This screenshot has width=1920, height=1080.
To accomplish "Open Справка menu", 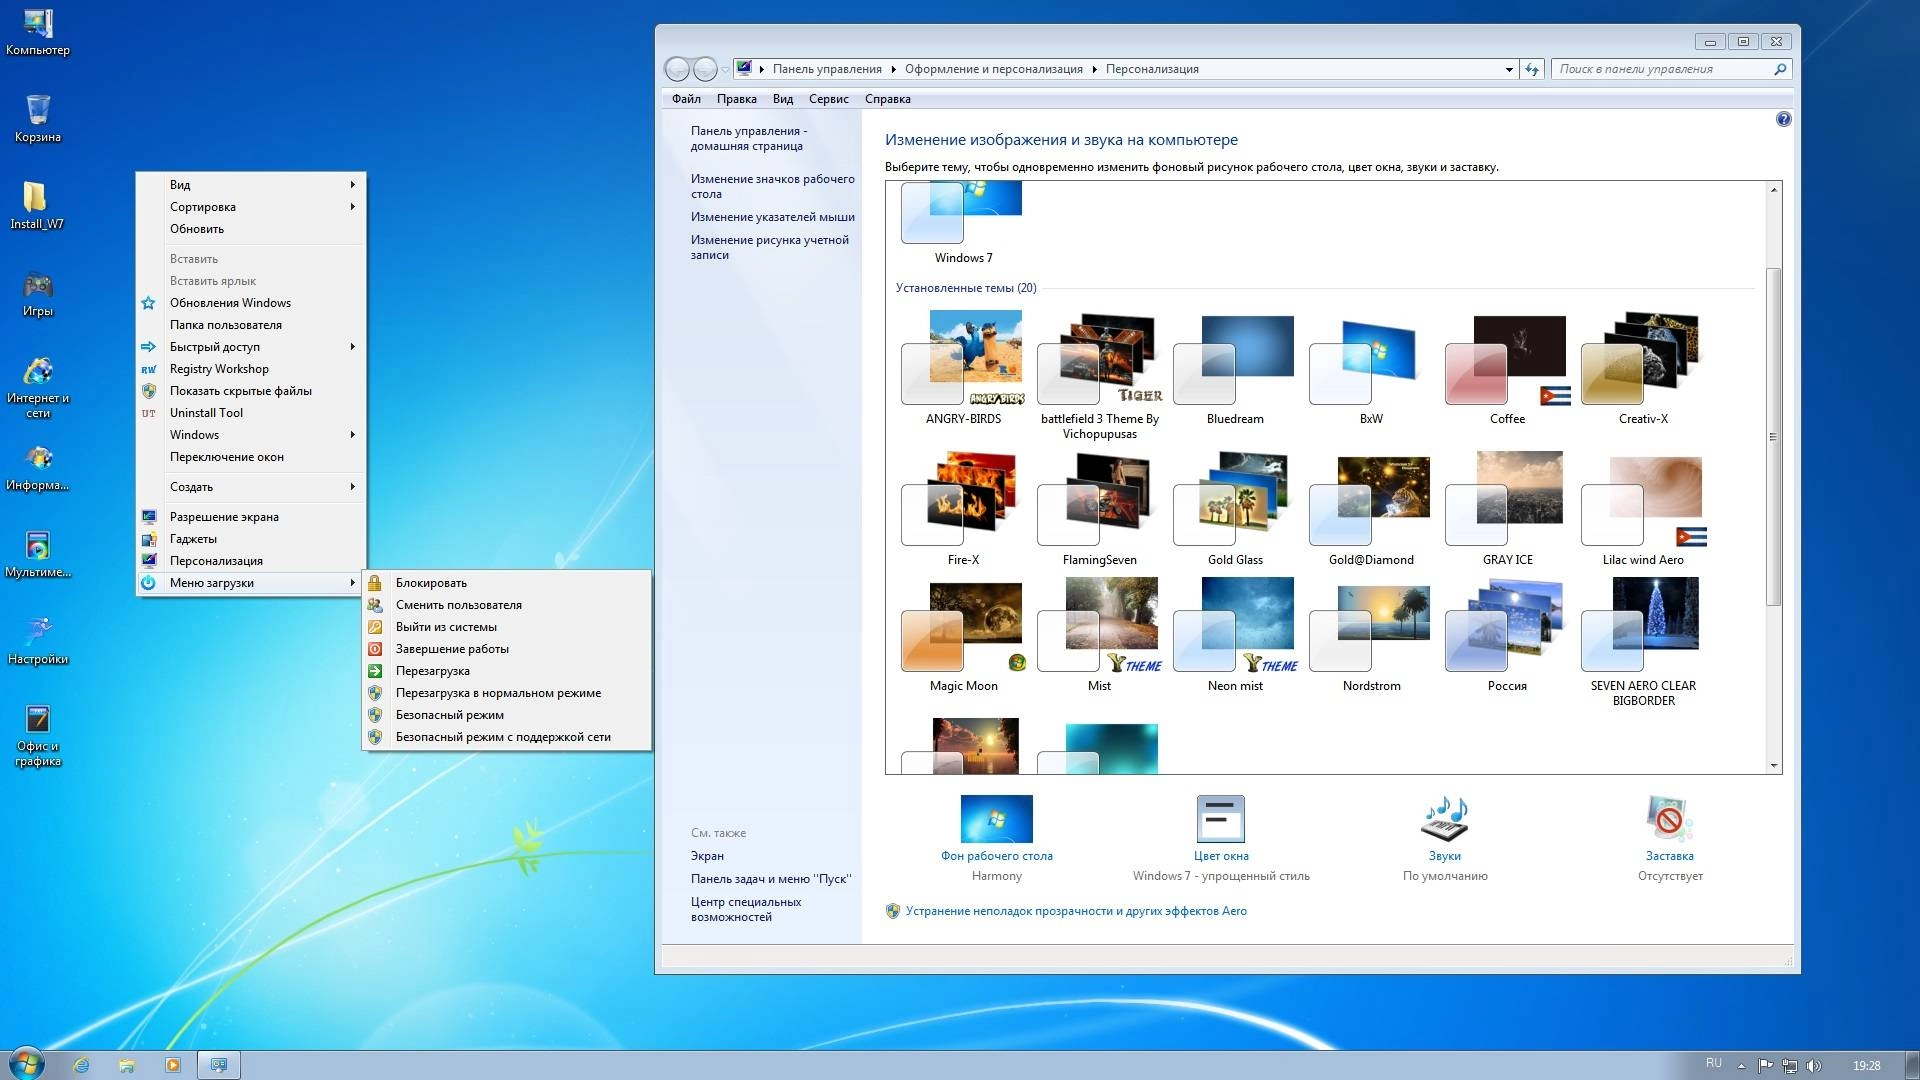I will [887, 99].
